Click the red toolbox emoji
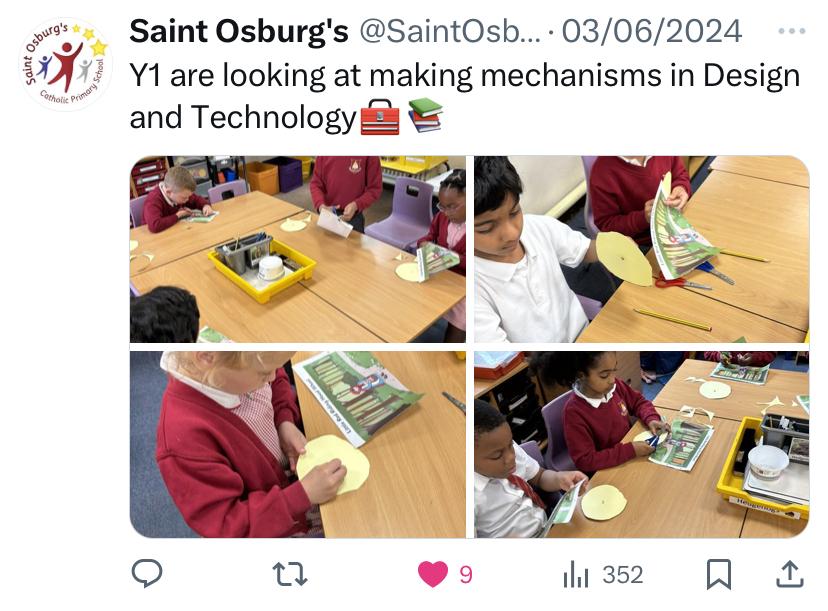 click(380, 117)
